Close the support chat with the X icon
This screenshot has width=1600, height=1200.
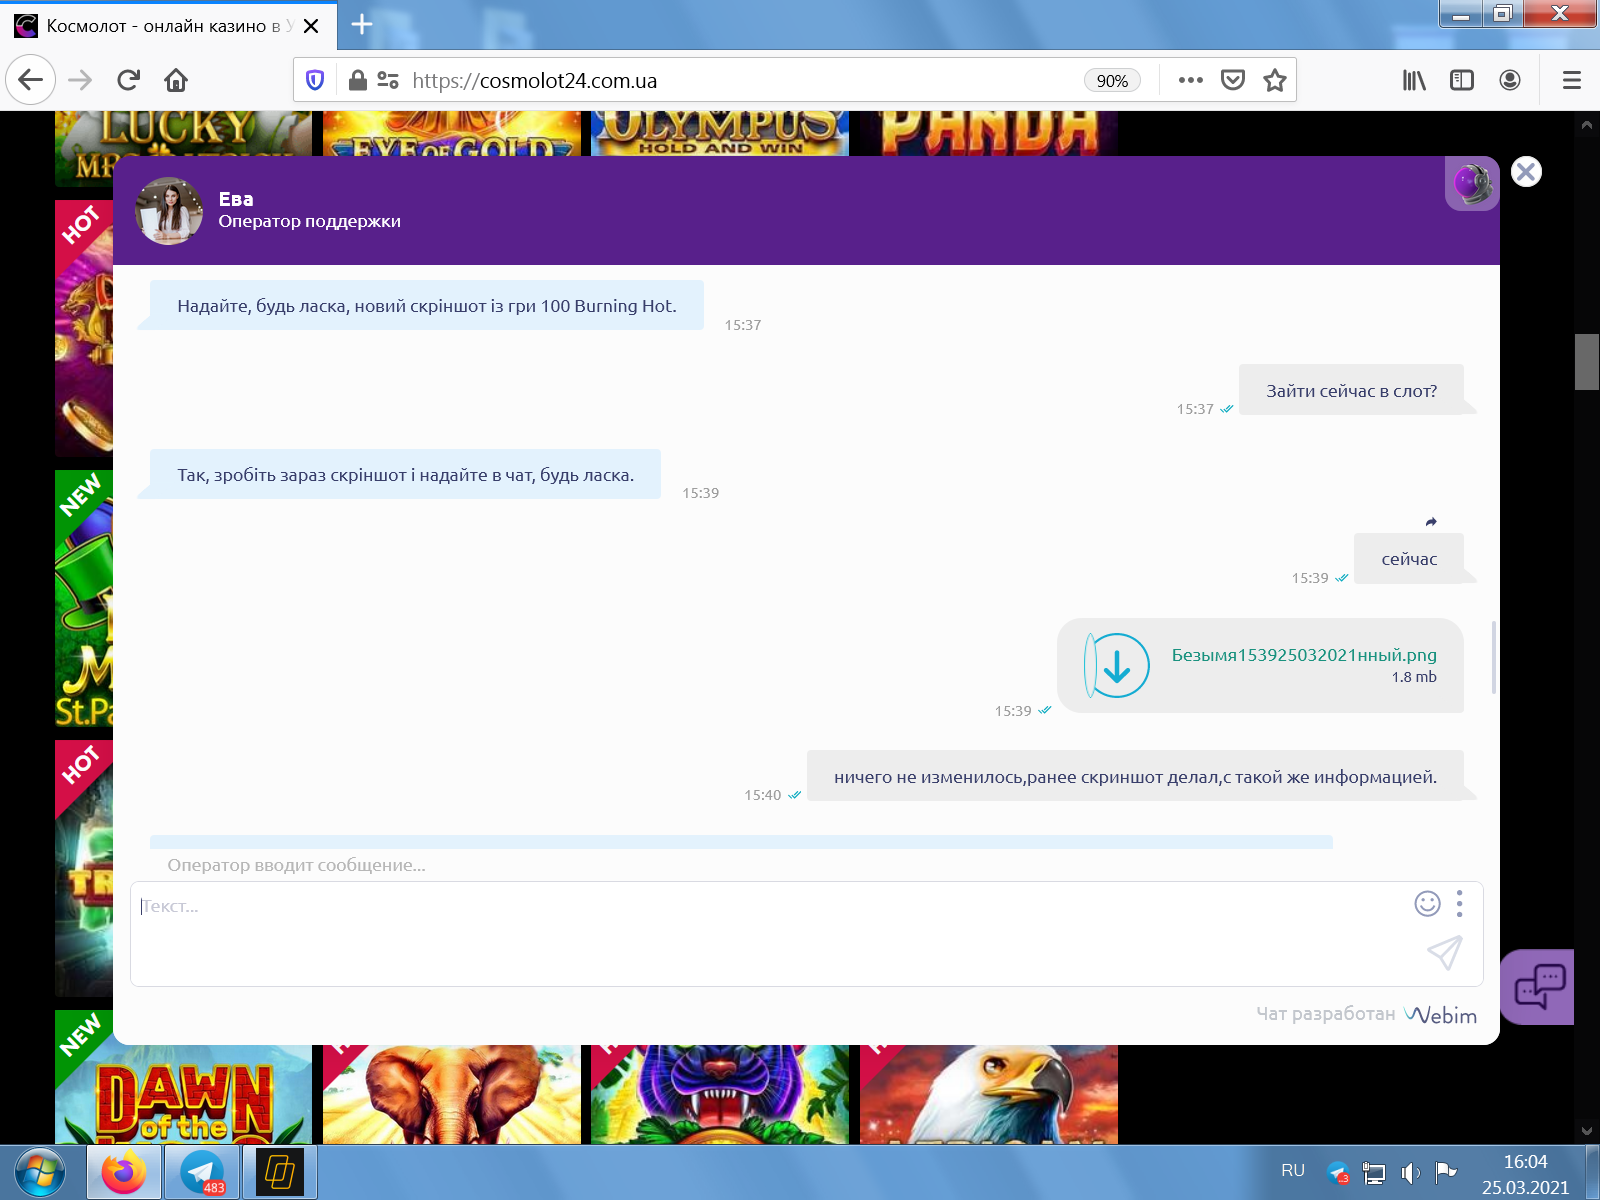1526,172
